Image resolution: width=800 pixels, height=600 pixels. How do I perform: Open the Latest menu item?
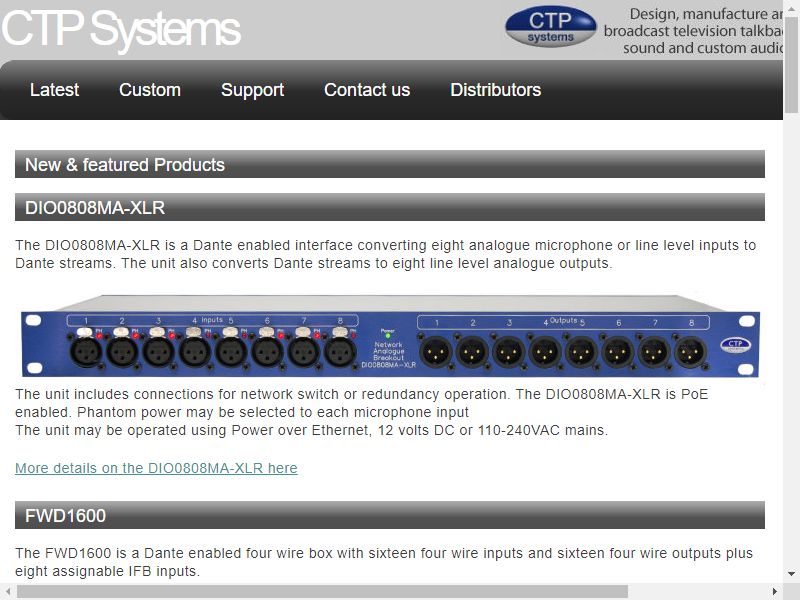pos(55,90)
